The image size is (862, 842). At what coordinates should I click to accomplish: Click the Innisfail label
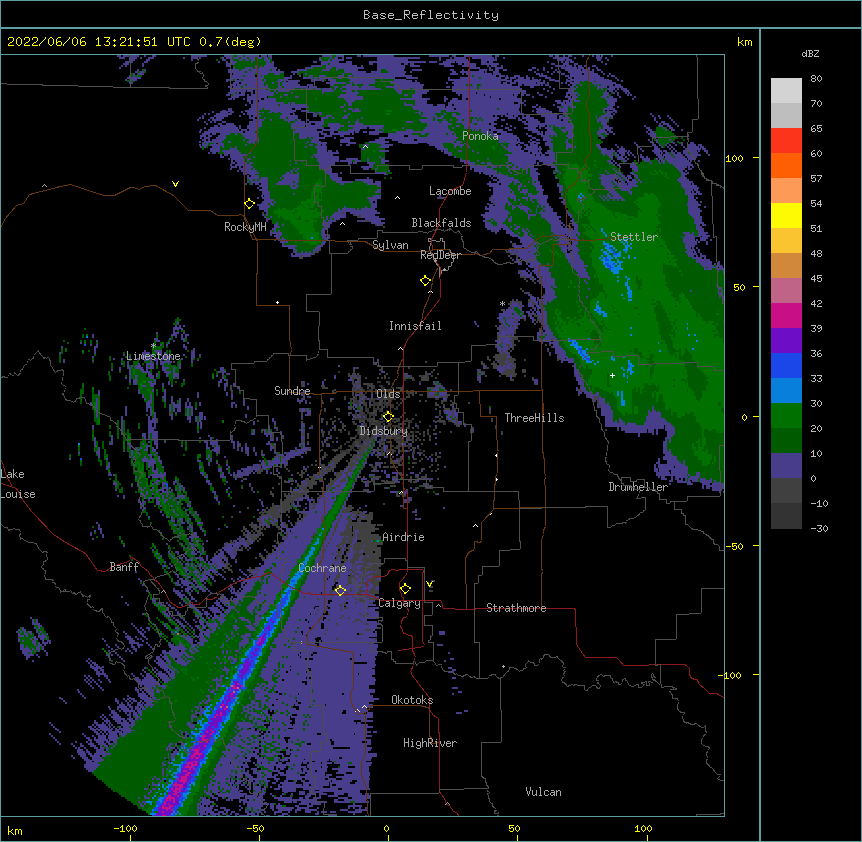pyautogui.click(x=415, y=326)
